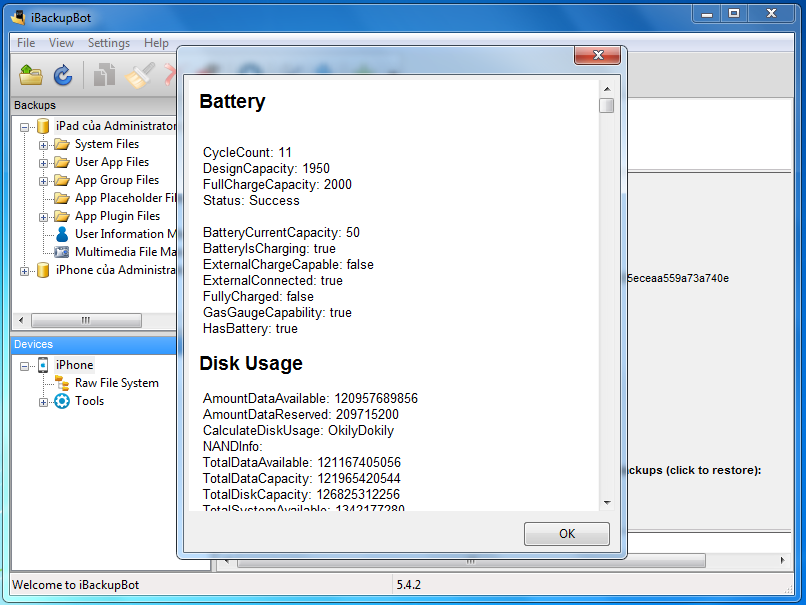Click the iBackupBot title bar app icon

coord(19,17)
